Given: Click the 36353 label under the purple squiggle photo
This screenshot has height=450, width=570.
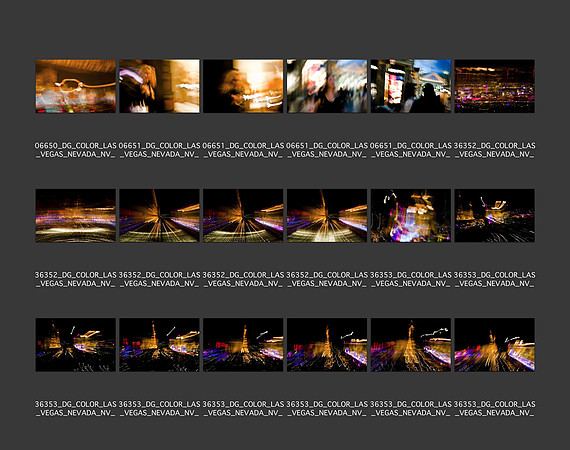Looking at the screenshot, I should pyautogui.click(x=411, y=279).
